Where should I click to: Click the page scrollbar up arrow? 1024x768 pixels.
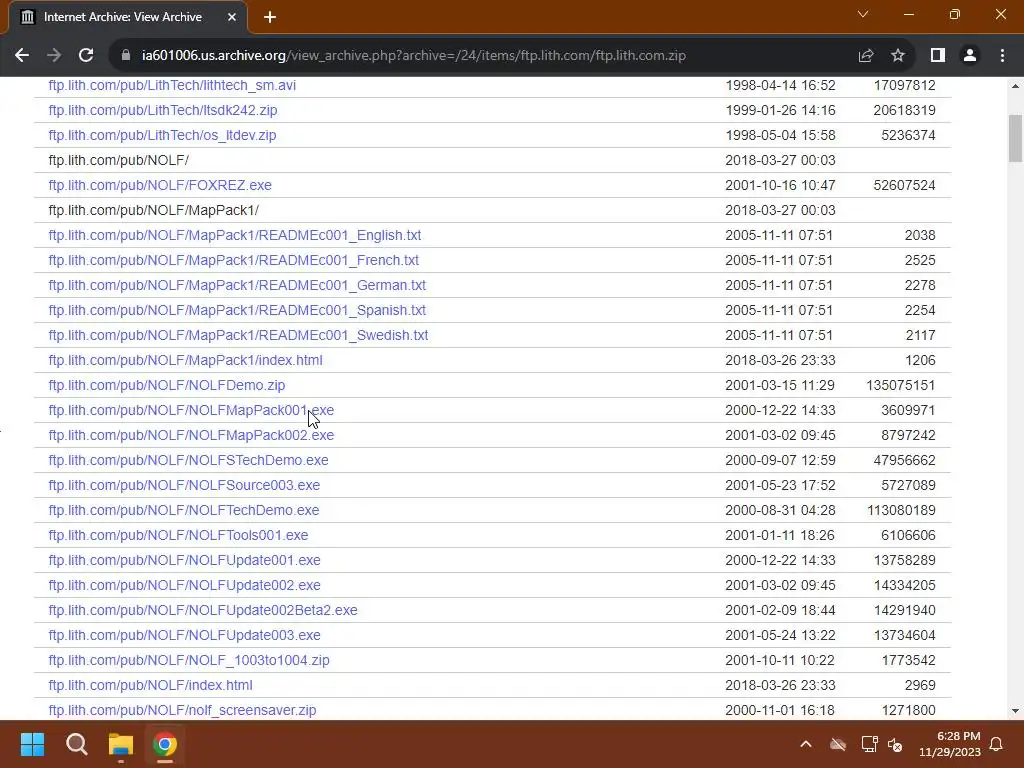pyautogui.click(x=1016, y=86)
